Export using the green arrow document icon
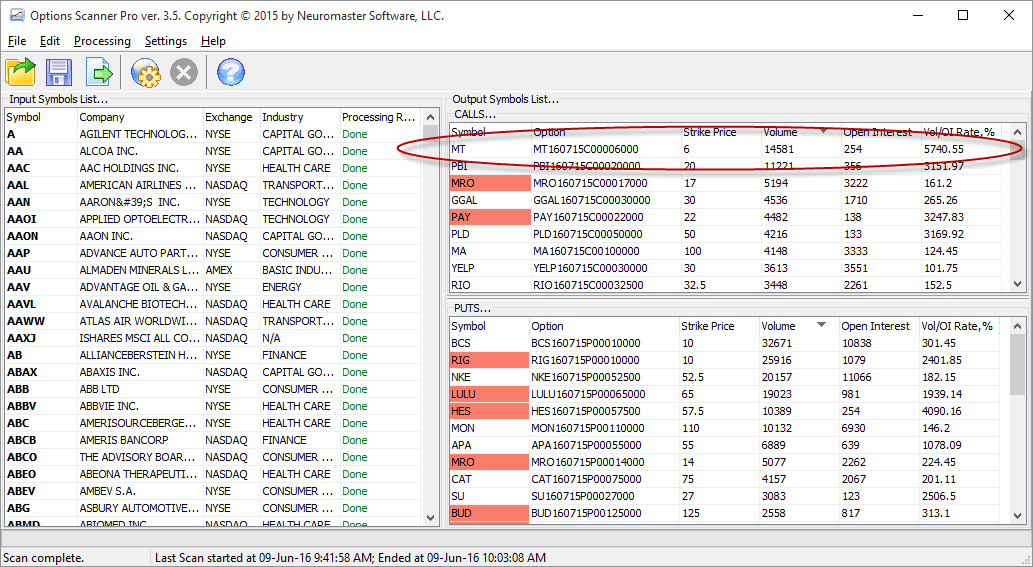This screenshot has width=1033, height=567. pos(99,72)
